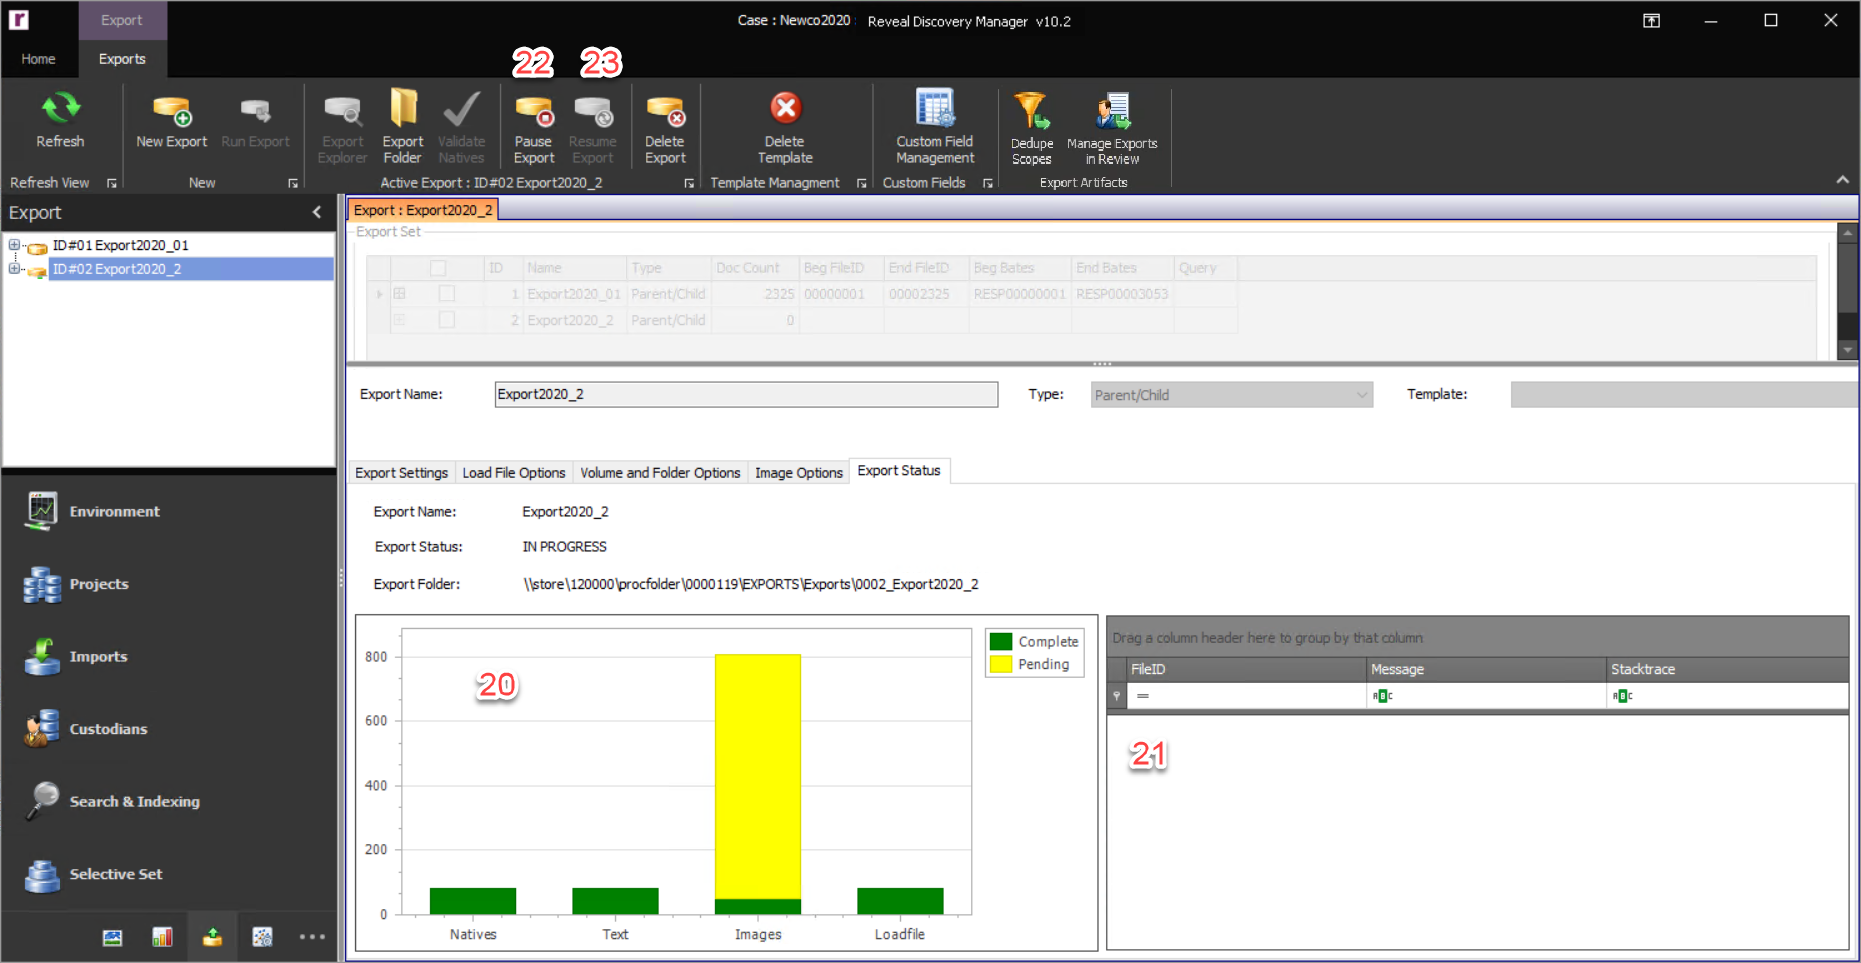Select the Exports ribbon tab

(x=122, y=59)
